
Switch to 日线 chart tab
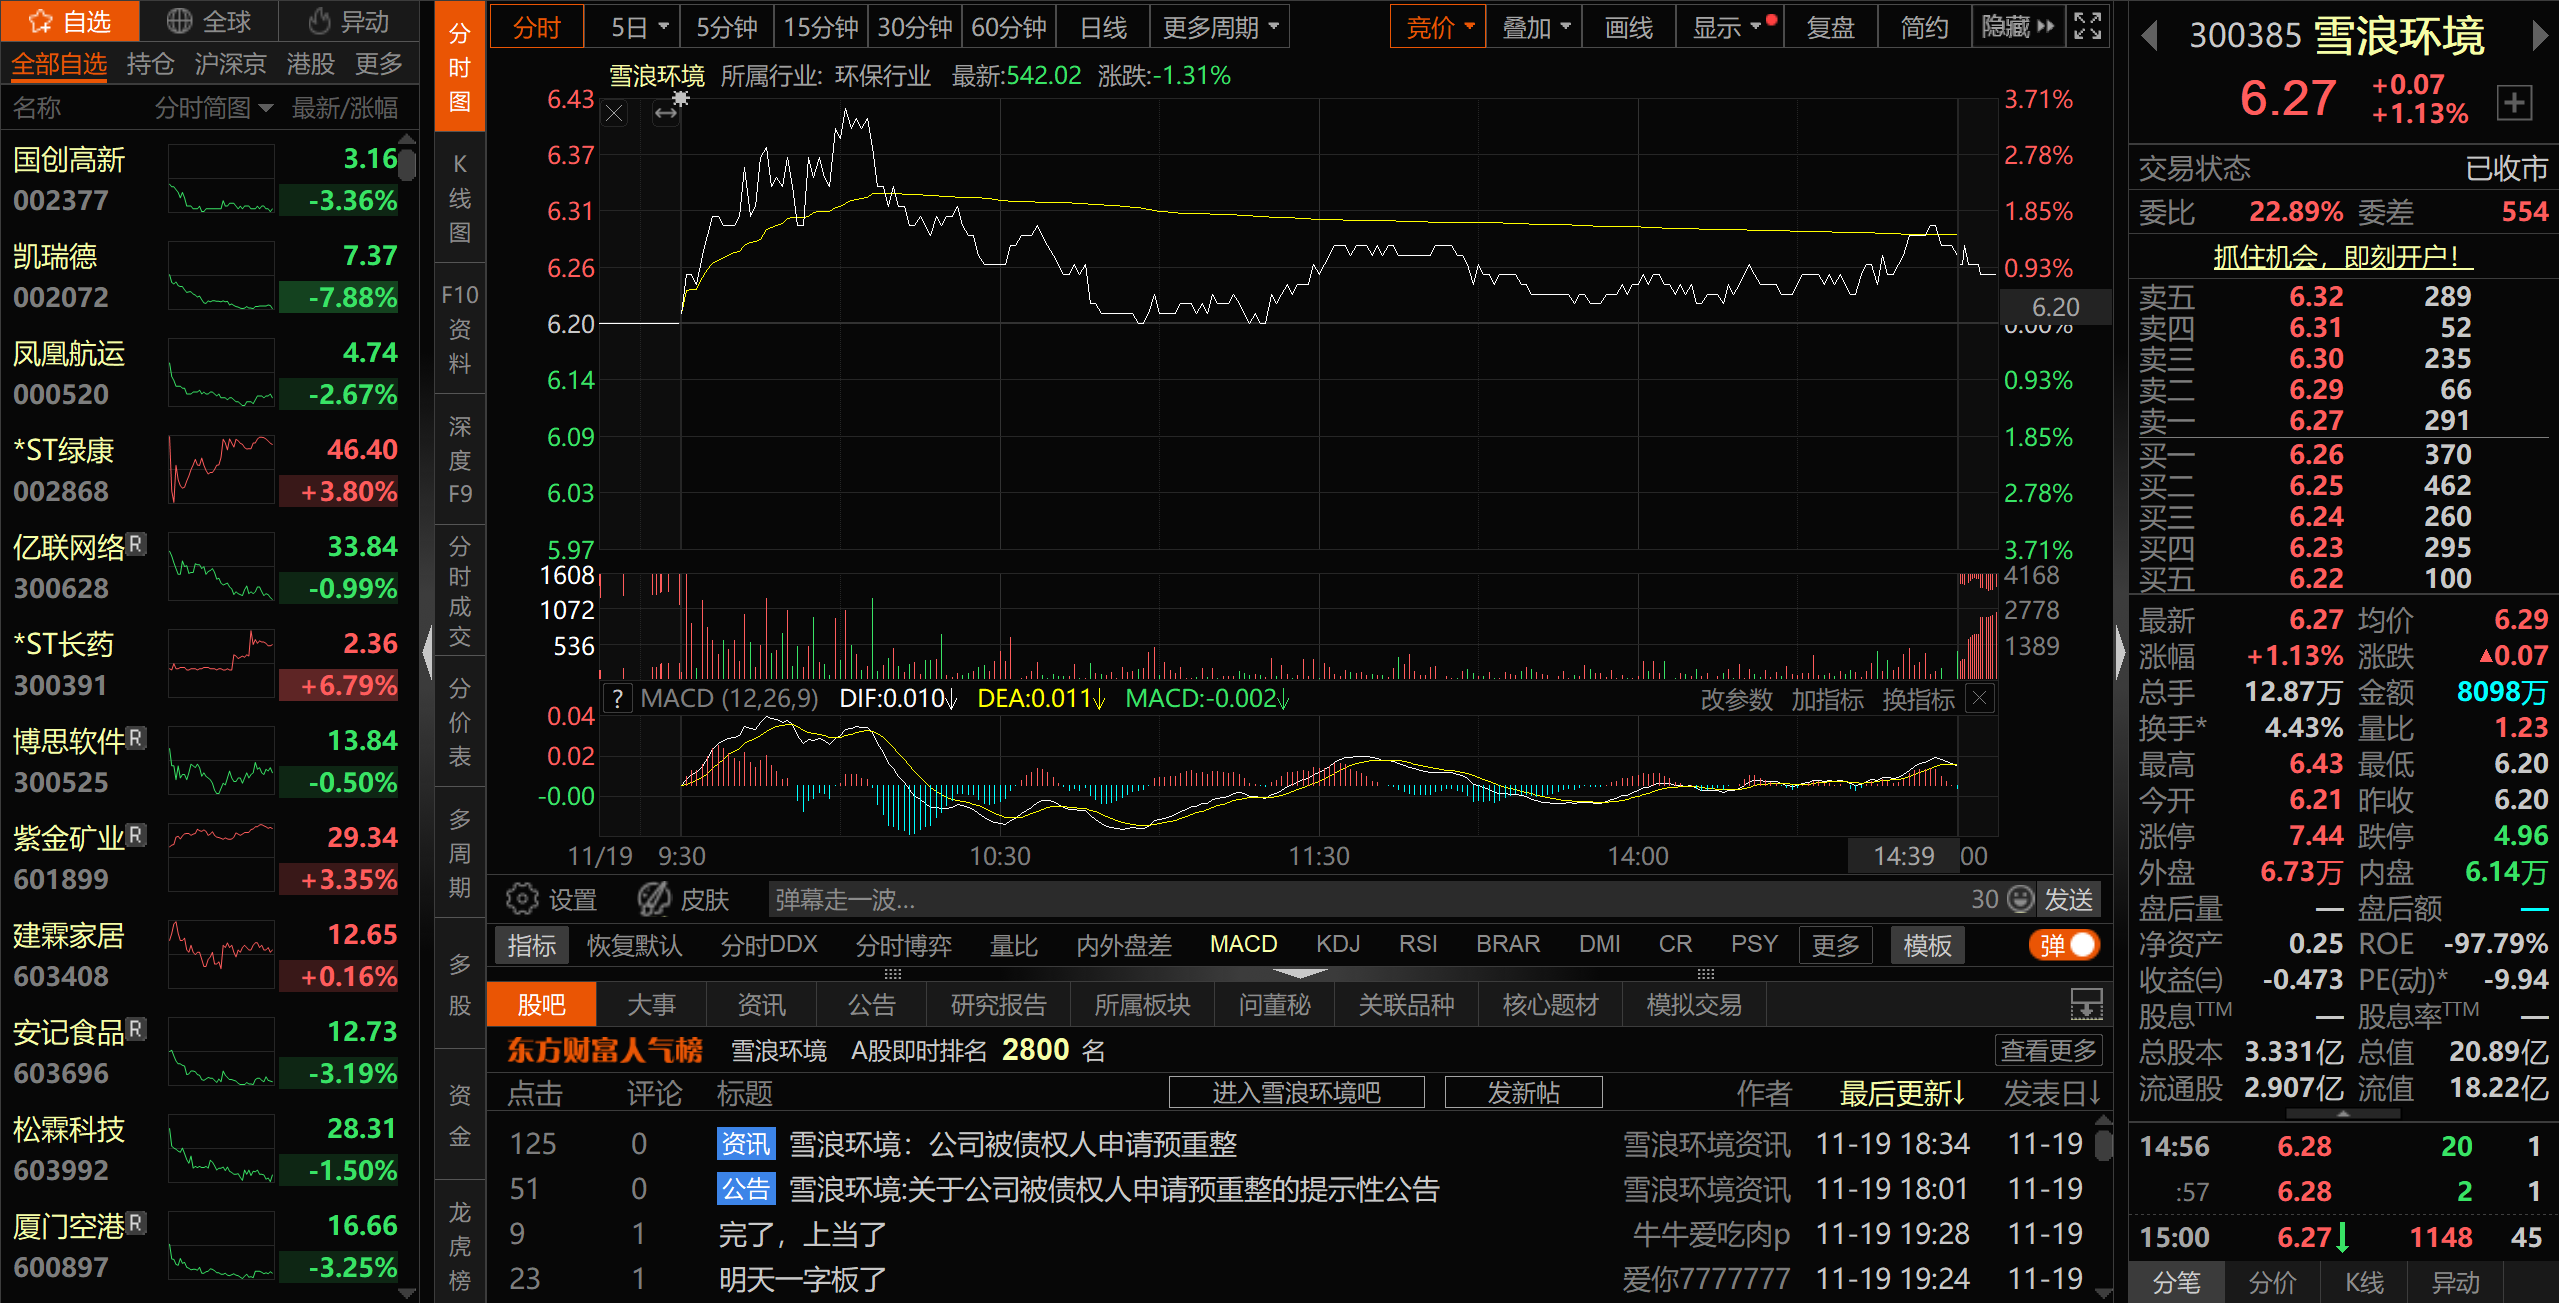click(x=1103, y=27)
